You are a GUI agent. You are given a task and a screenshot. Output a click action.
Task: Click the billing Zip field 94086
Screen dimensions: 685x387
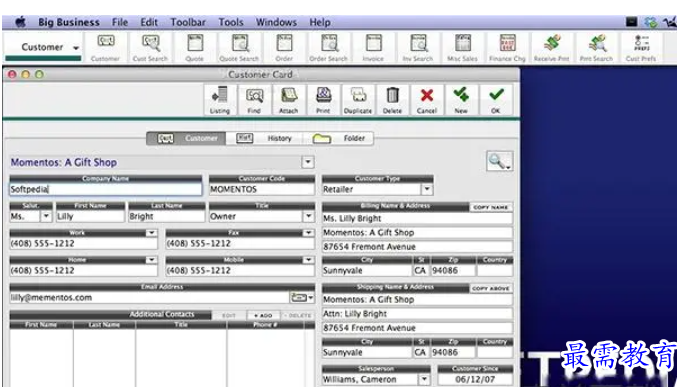coord(453,270)
